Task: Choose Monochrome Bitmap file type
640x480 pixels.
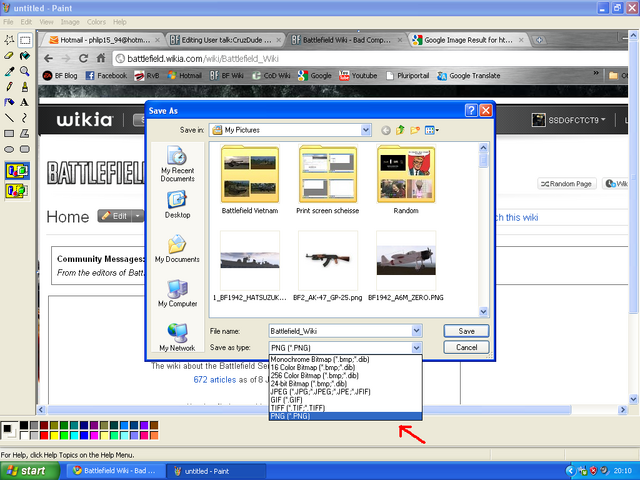Action: coord(345,359)
